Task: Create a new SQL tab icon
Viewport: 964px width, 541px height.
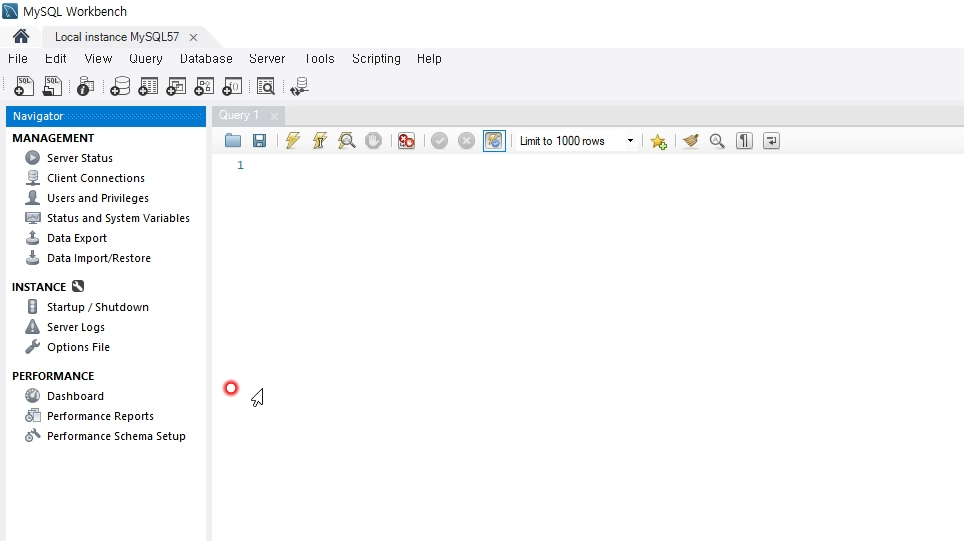Action: click(x=24, y=86)
